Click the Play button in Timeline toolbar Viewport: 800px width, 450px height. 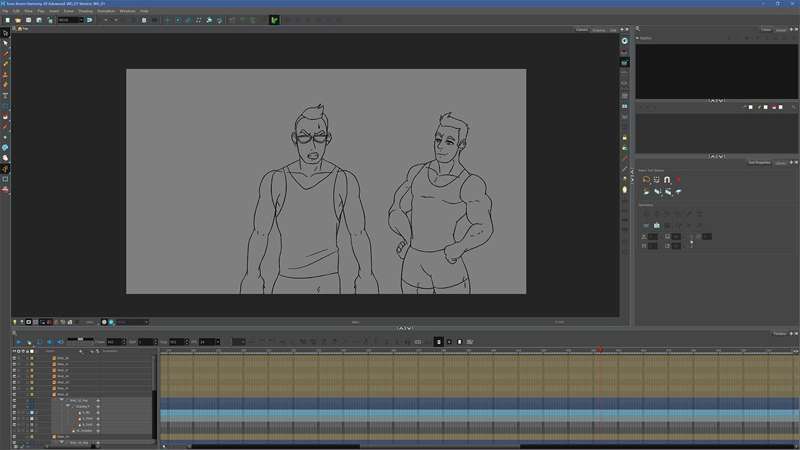(18, 342)
